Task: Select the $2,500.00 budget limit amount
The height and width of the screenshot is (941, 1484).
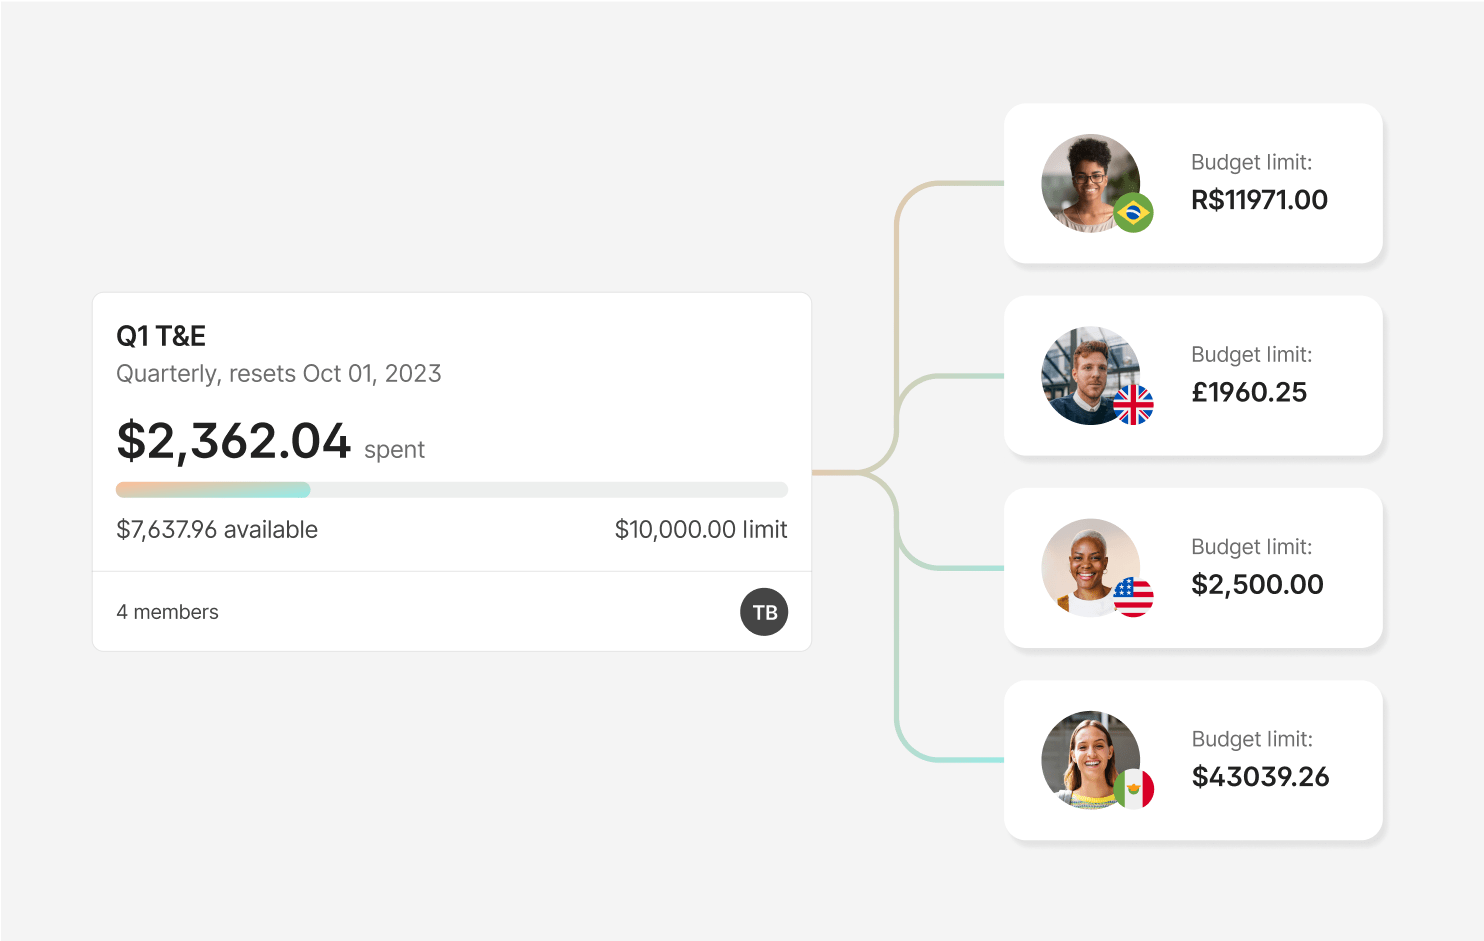Action: tap(1257, 584)
